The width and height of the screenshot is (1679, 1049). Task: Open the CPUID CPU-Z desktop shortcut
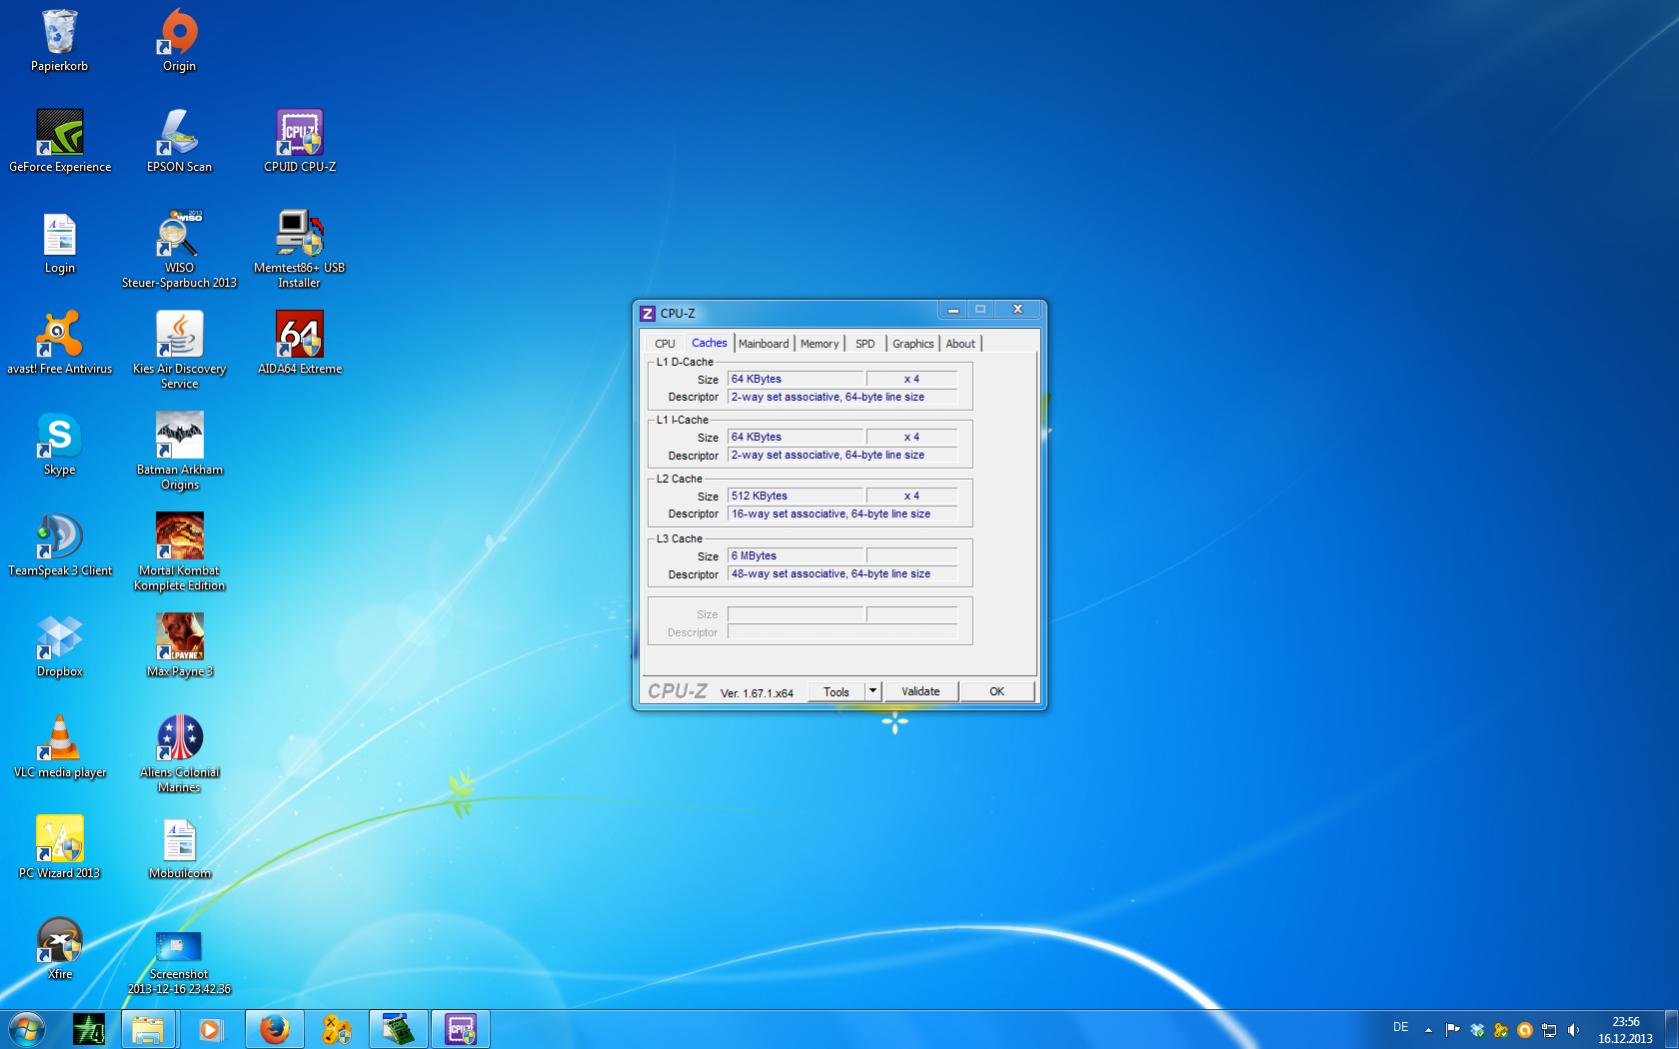[x=299, y=134]
